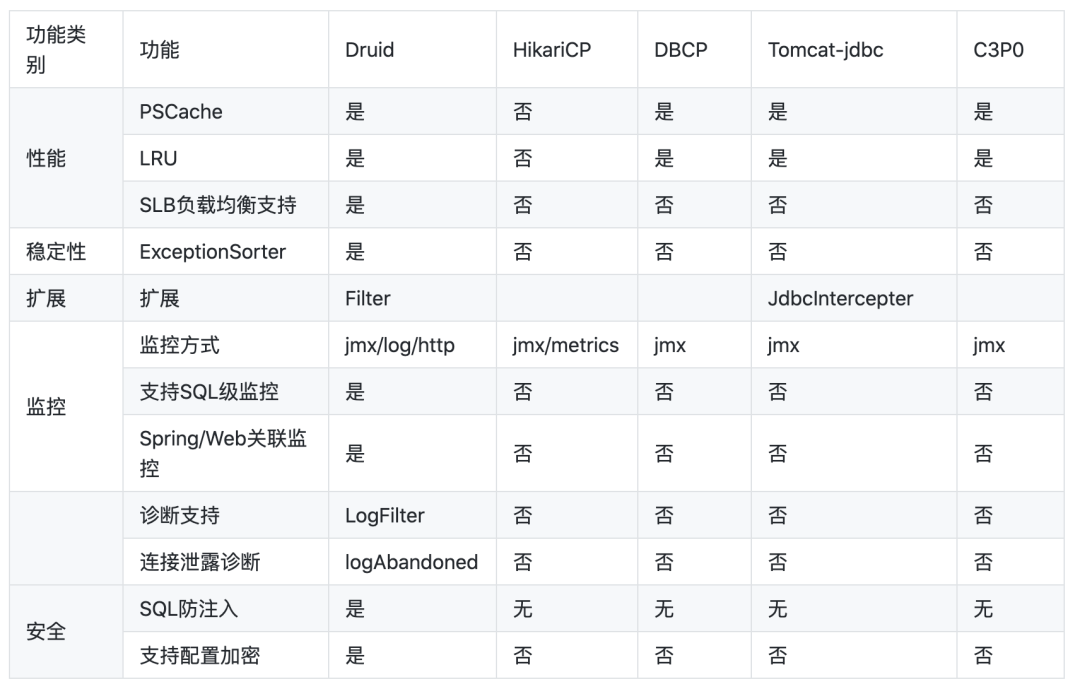Select the LRU feature cell
This screenshot has width=1080, height=689.
tap(158, 158)
